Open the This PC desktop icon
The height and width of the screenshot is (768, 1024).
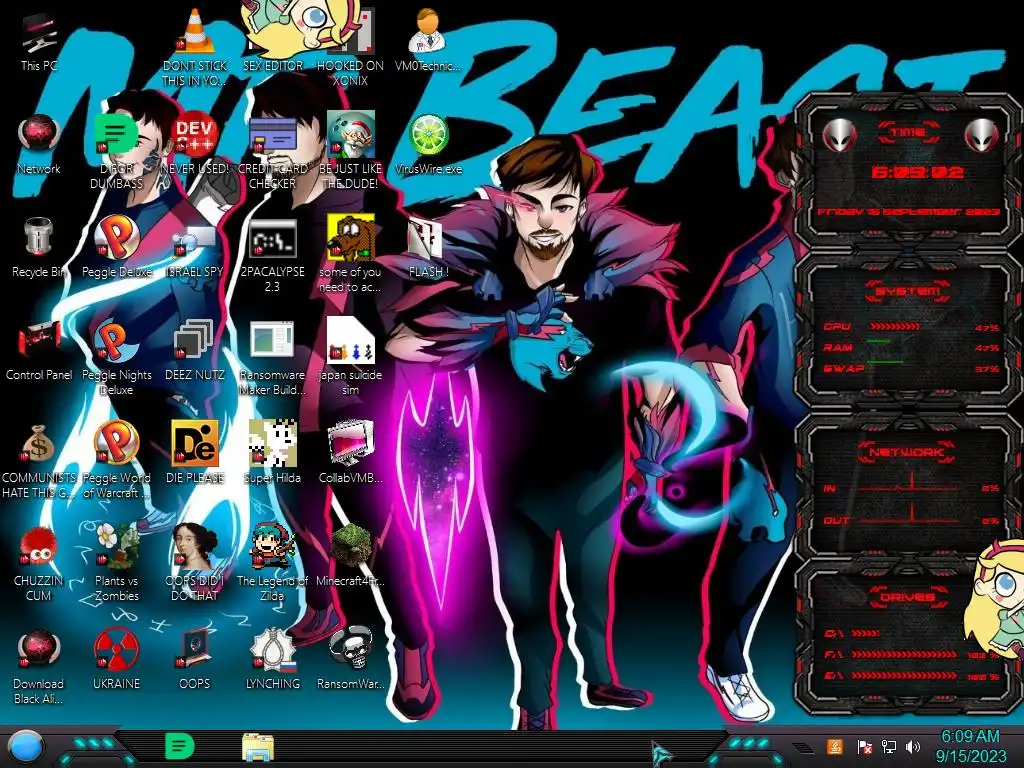[x=39, y=42]
